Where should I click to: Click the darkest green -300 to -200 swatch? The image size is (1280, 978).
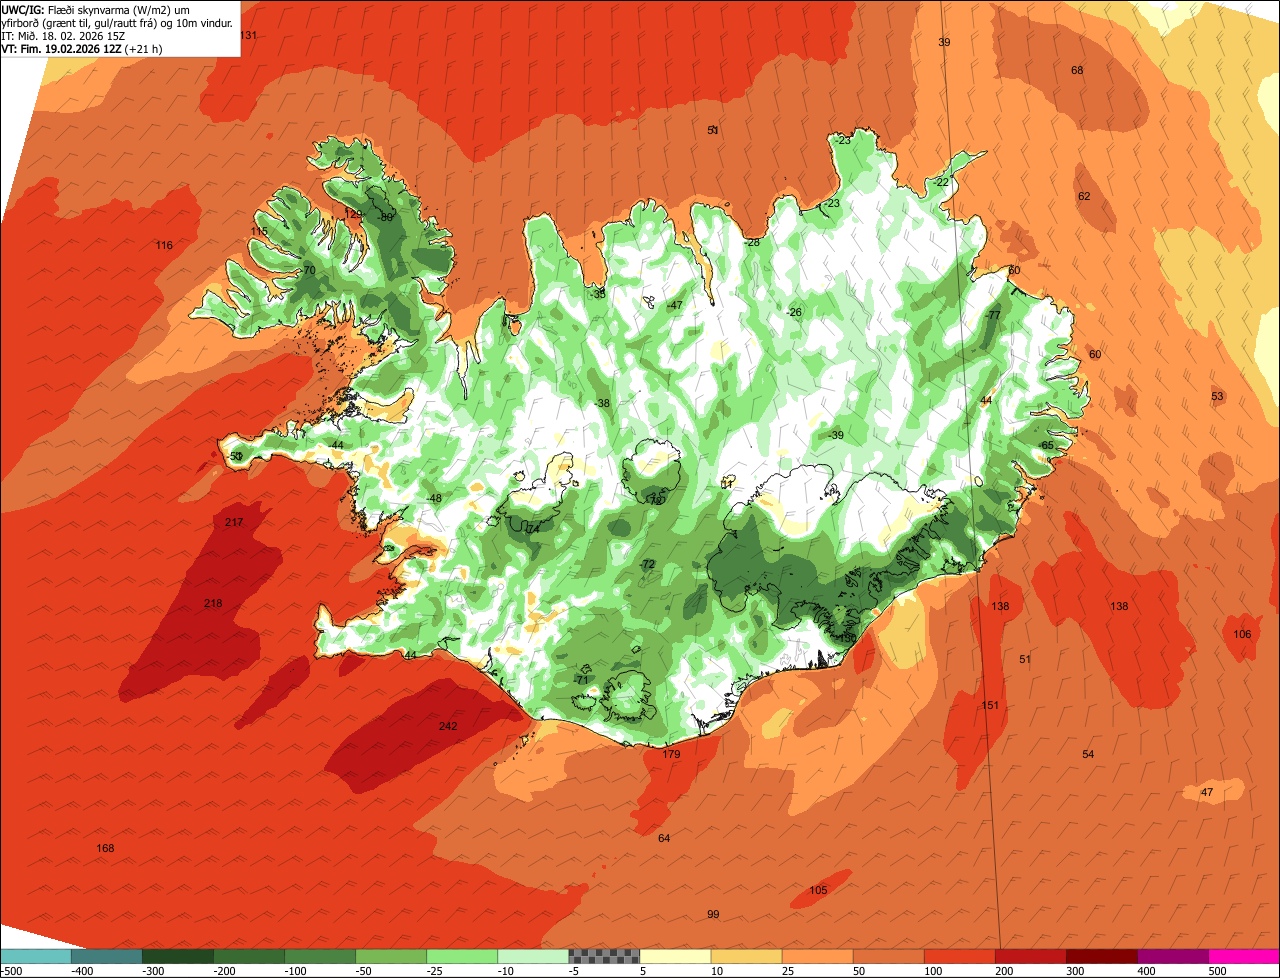pos(177,956)
